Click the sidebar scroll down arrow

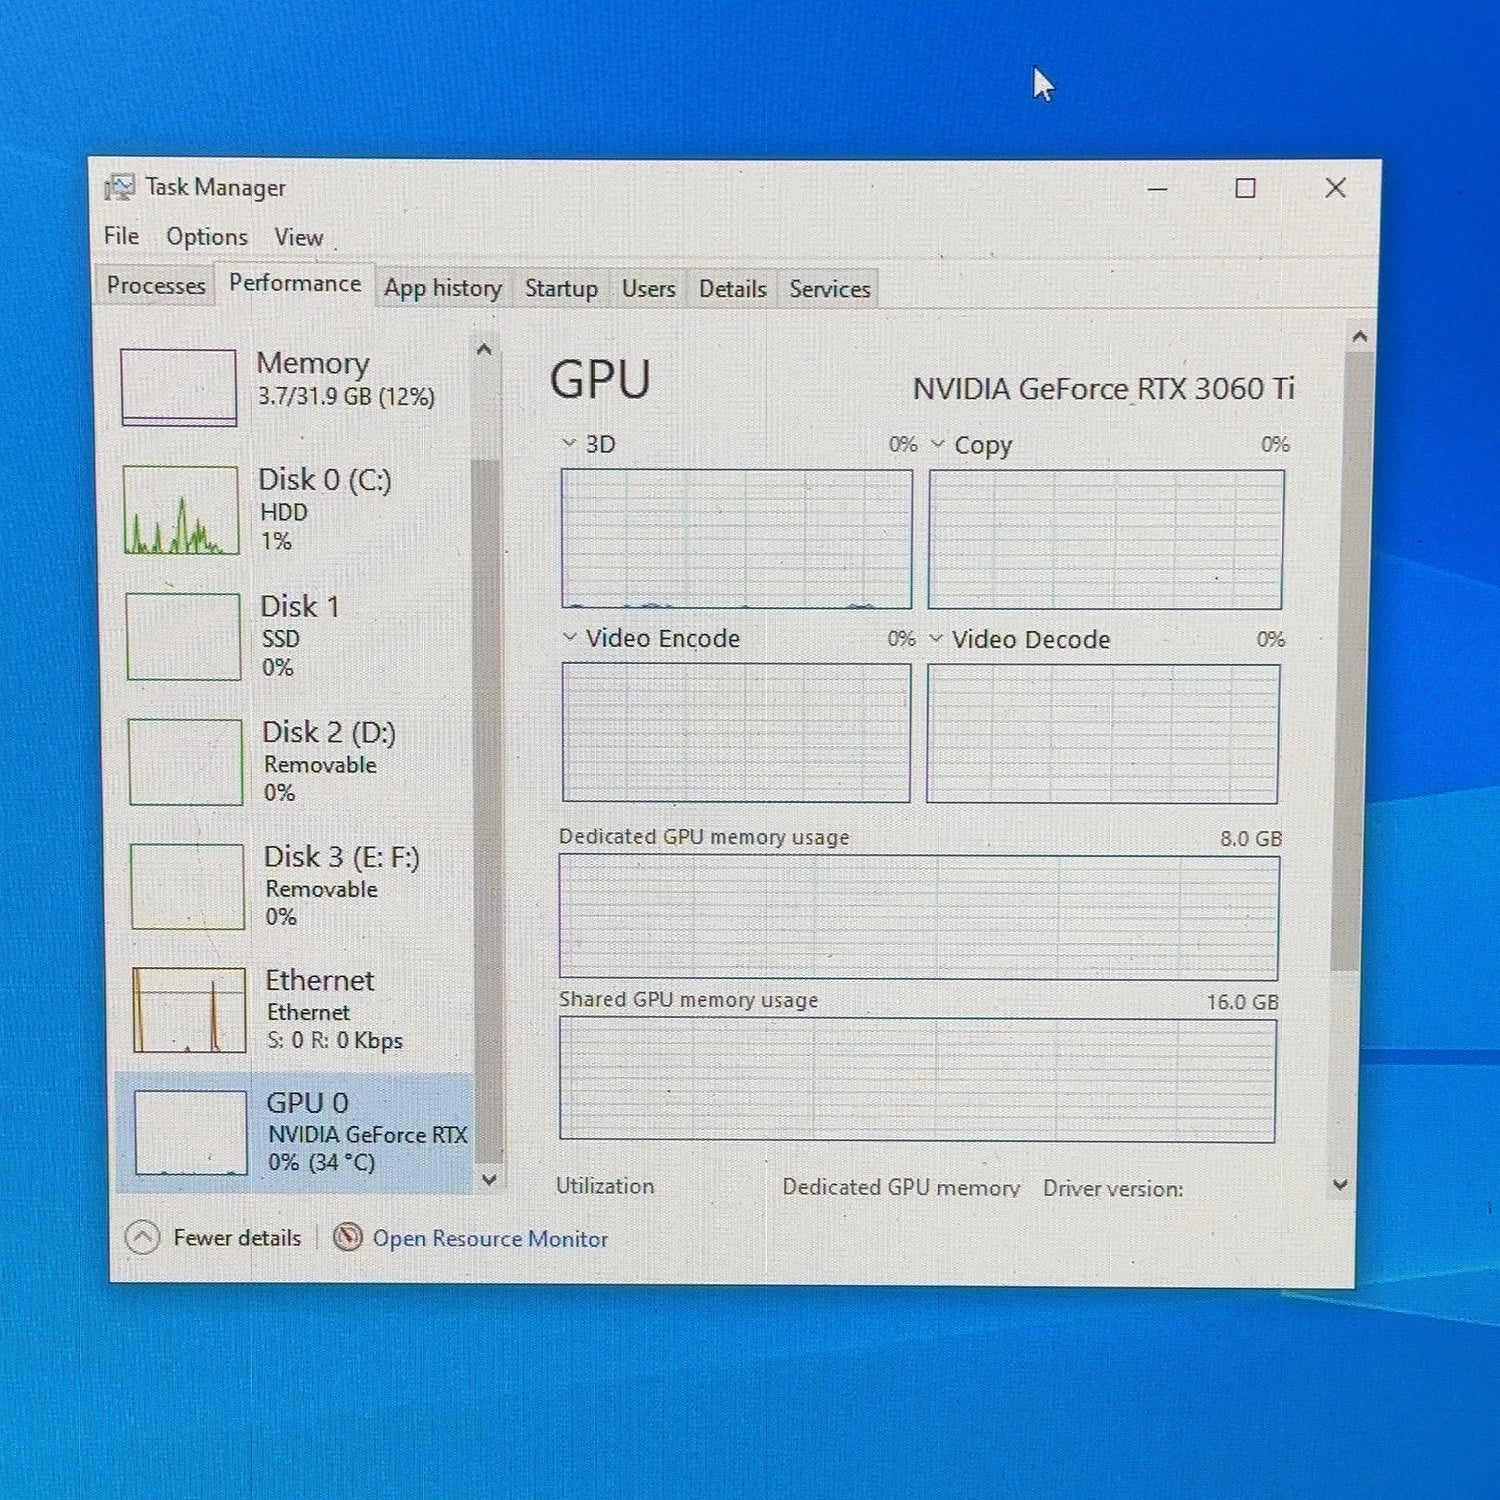489,1179
